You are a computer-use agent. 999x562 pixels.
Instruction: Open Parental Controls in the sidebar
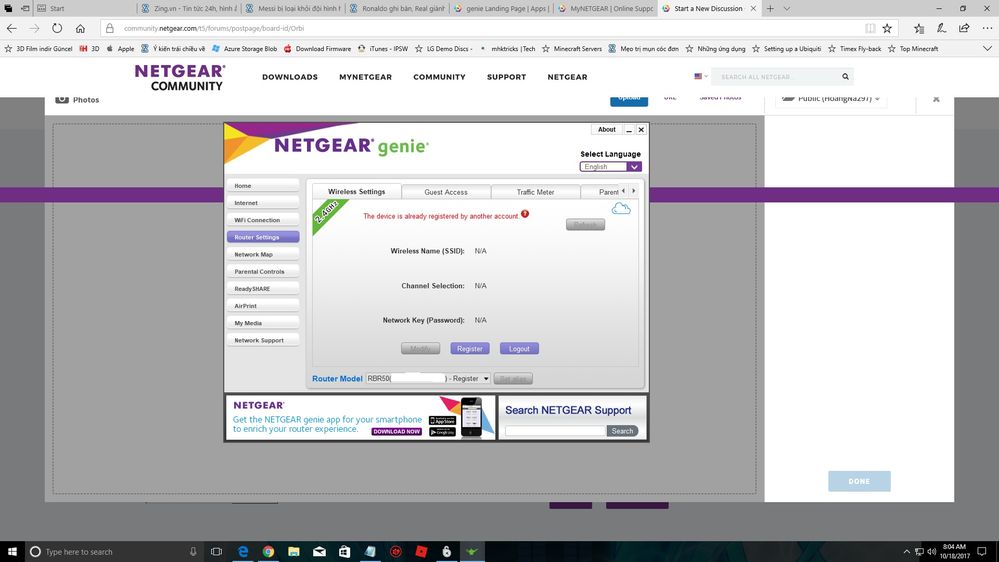tap(262, 272)
